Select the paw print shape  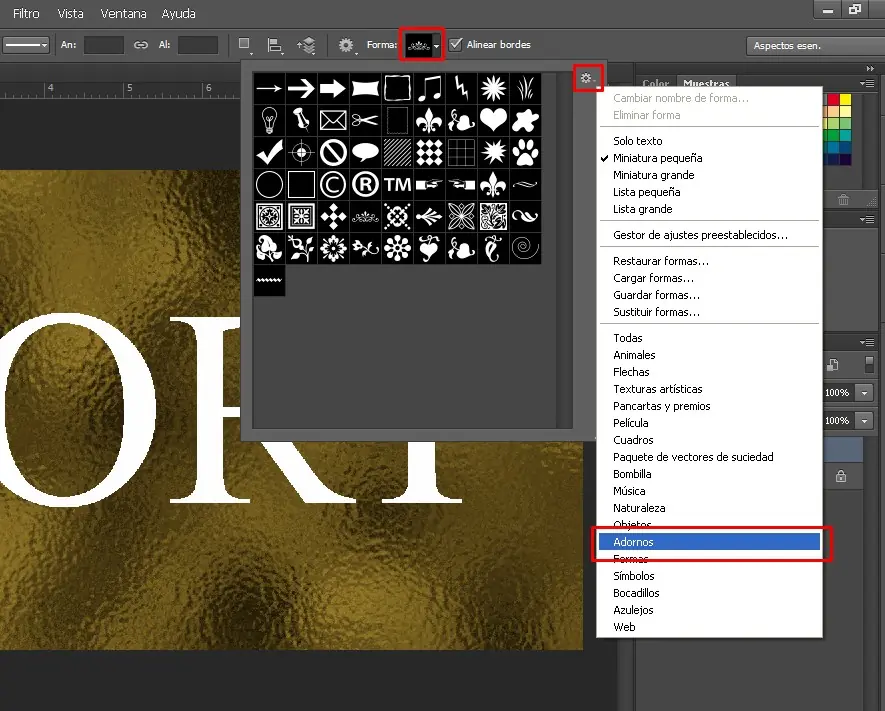pos(525,152)
